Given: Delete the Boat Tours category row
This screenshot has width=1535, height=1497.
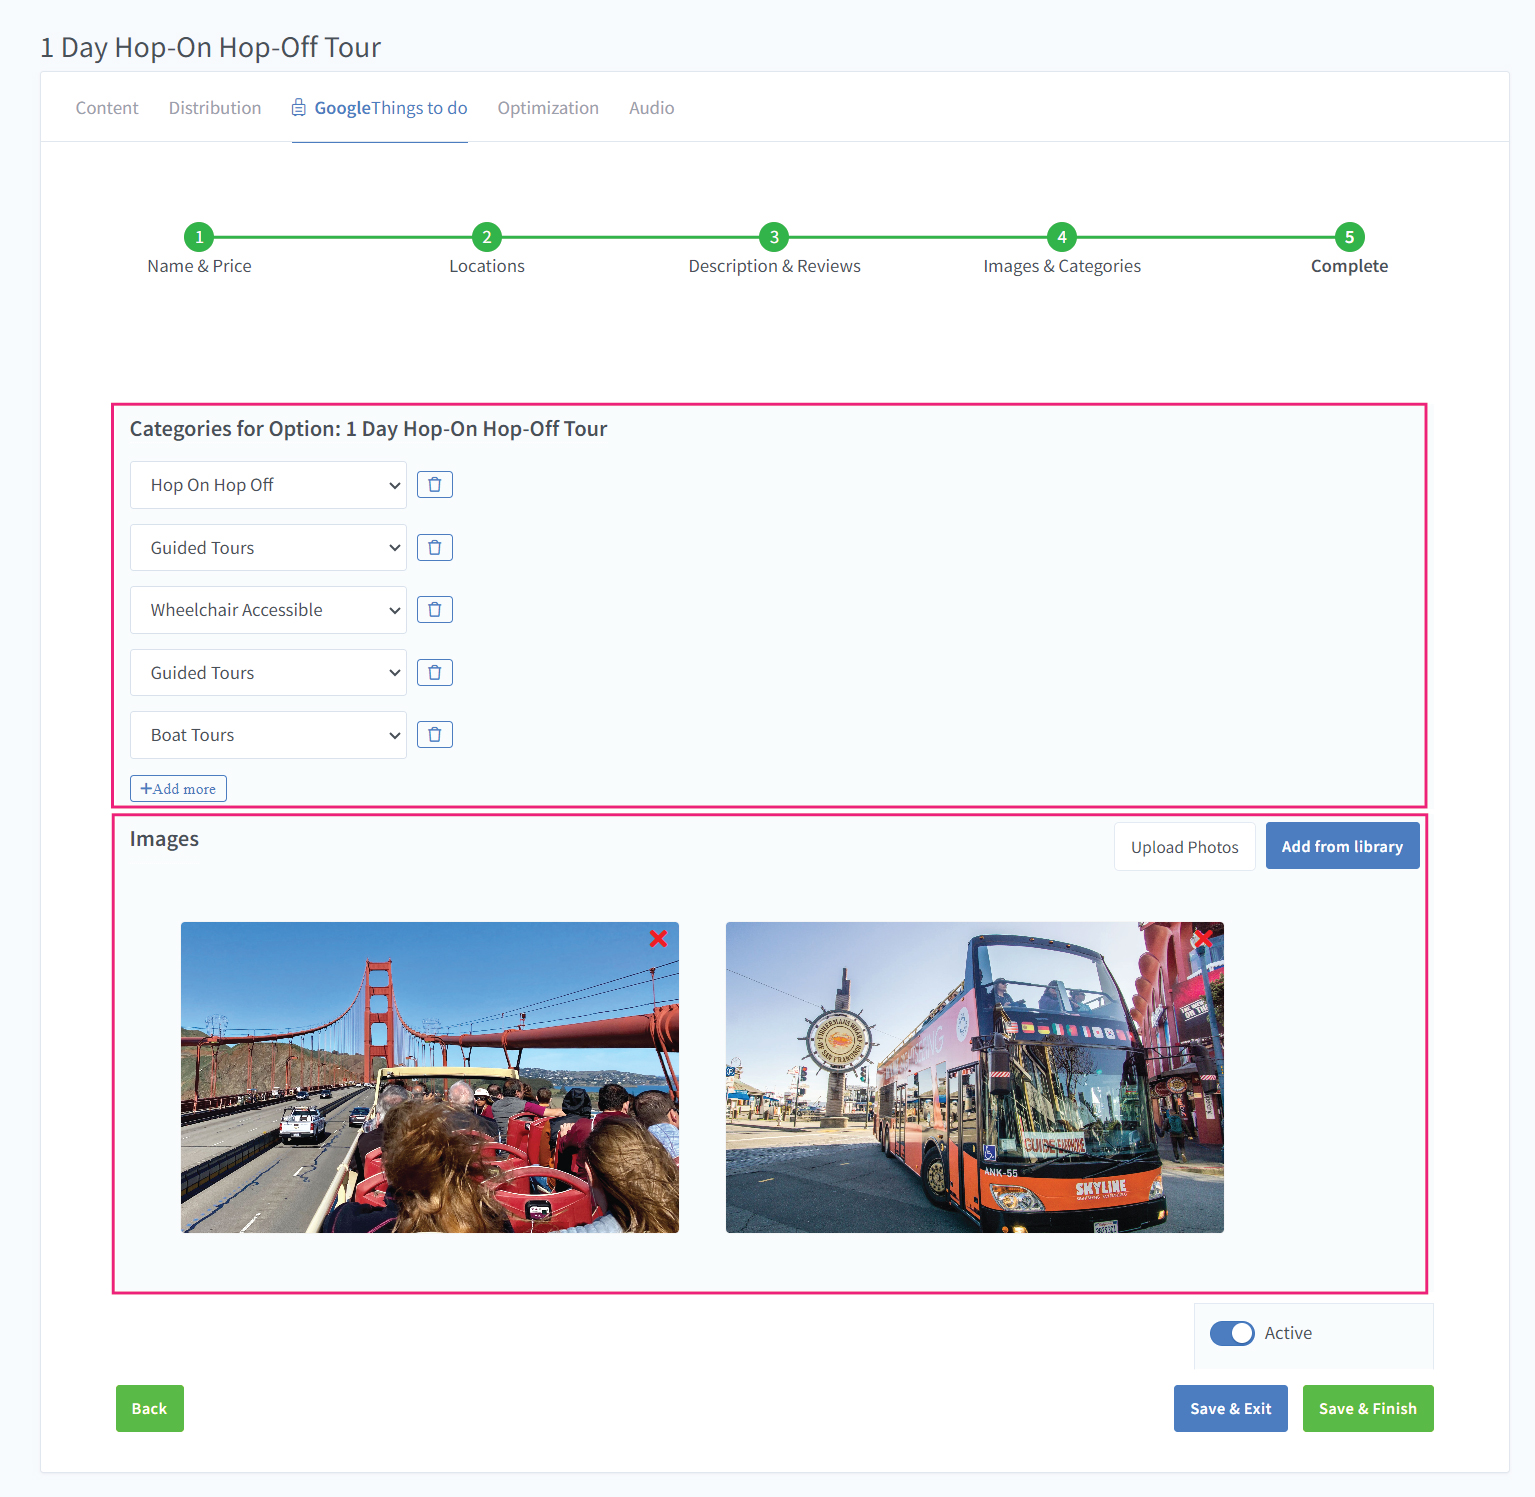Looking at the screenshot, I should pos(434,735).
